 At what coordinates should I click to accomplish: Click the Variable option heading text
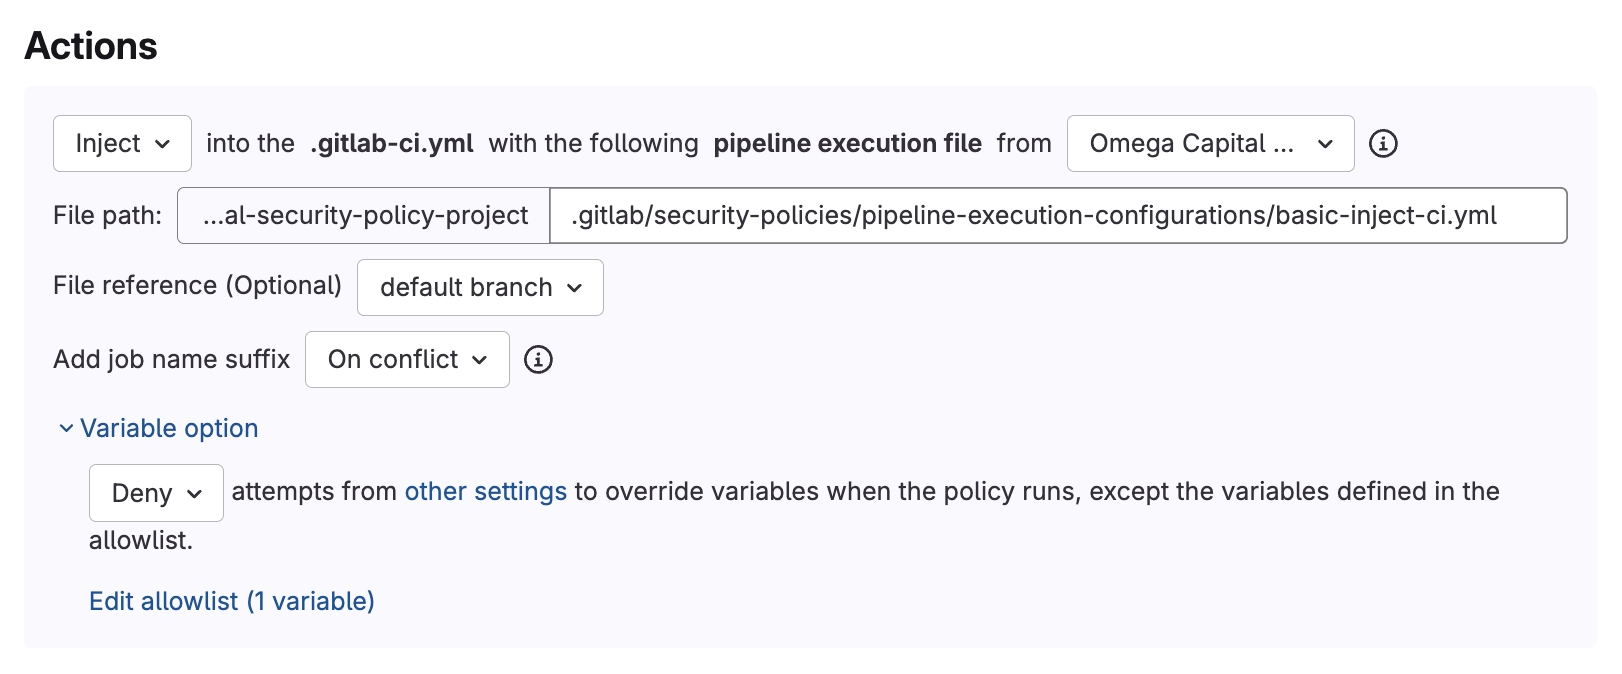pyautogui.click(x=170, y=428)
